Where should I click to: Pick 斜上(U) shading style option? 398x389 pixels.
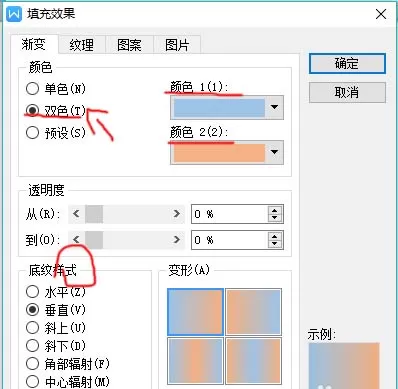[x=32, y=328]
